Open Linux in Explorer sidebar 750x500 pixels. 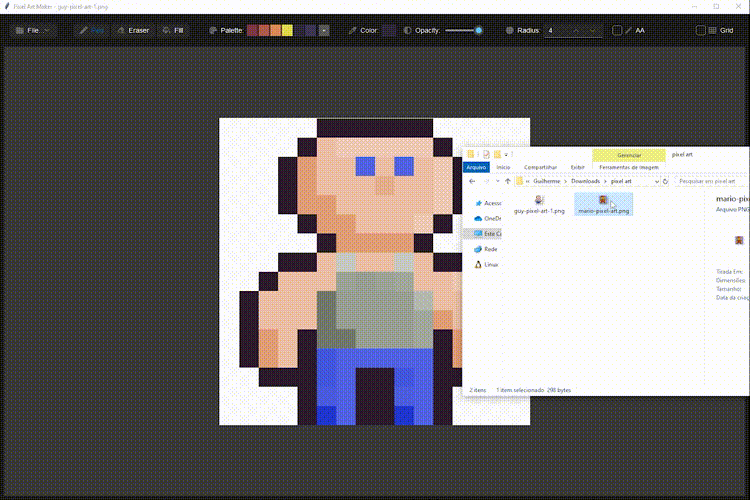487,265
